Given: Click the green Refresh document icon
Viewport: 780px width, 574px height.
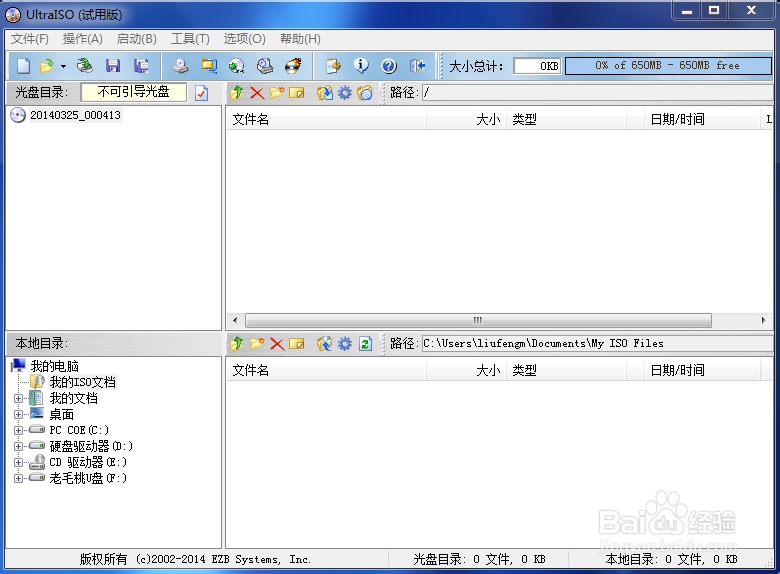Looking at the screenshot, I should click(365, 344).
